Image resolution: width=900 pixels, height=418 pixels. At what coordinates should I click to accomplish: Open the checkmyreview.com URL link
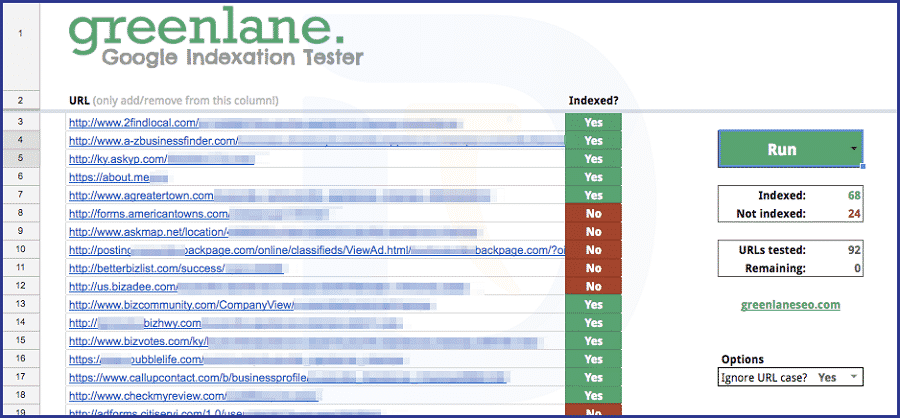[193, 396]
